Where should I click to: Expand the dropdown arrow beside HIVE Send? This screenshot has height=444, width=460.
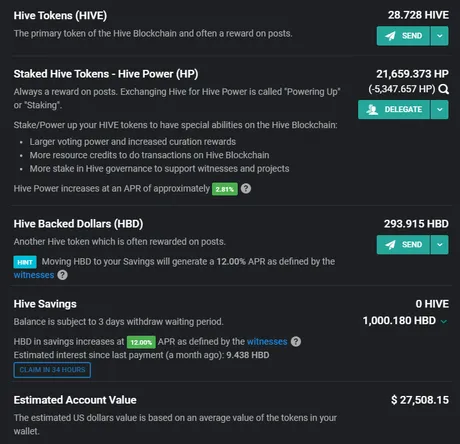pyautogui.click(x=440, y=36)
